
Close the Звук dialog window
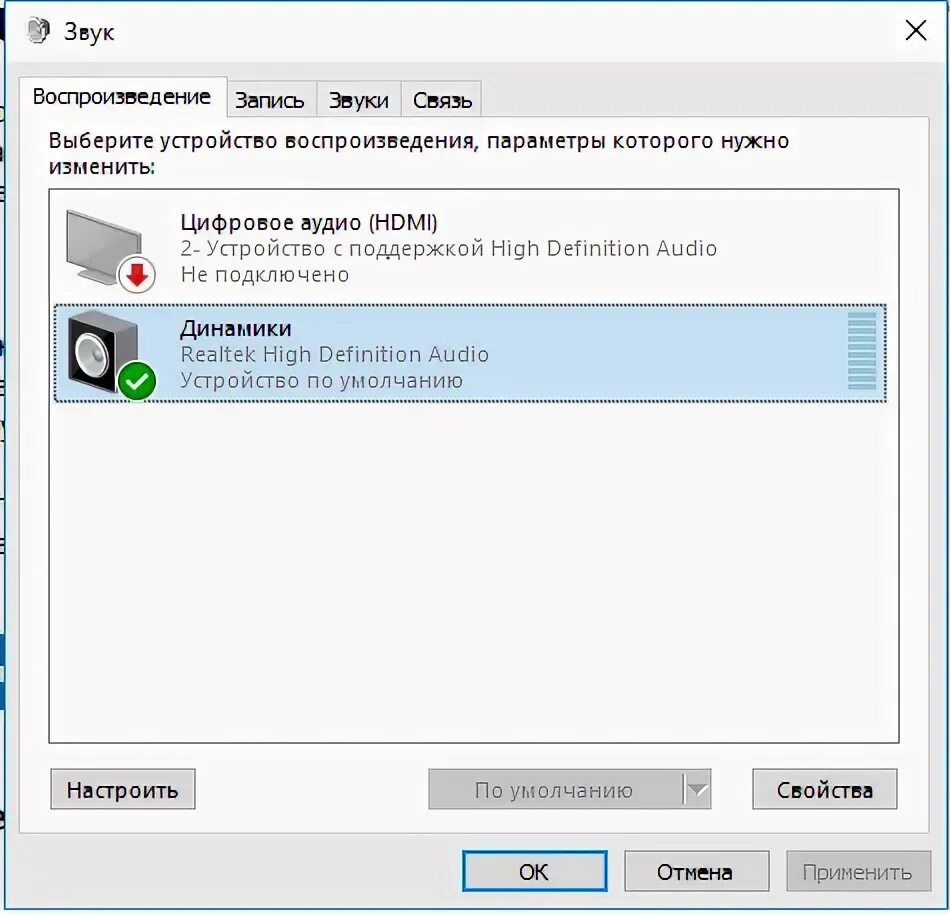click(x=915, y=30)
